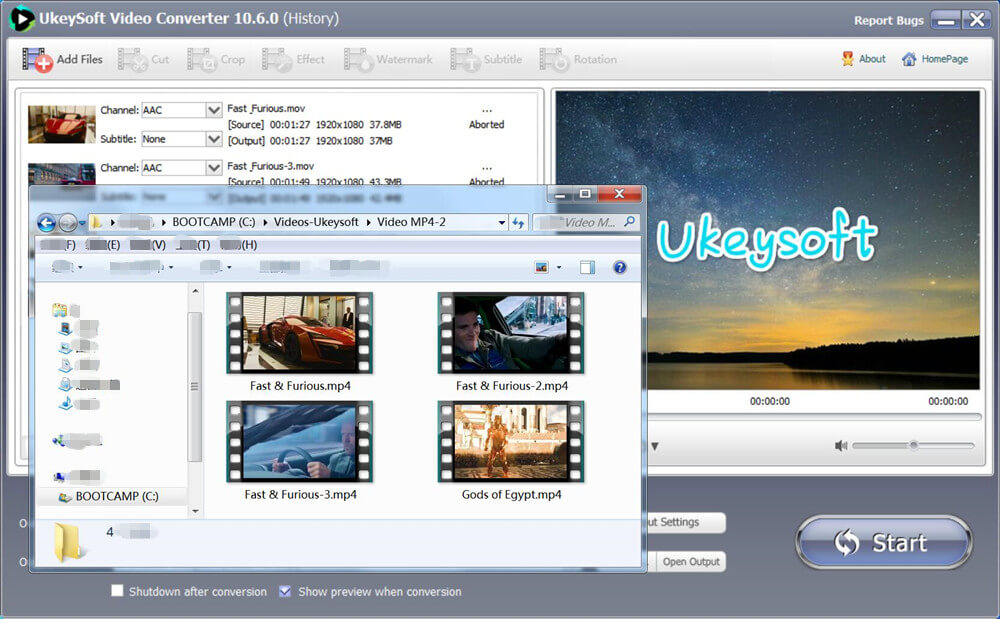Click the Videos-Ukeysoft breadcrumb
1000x619 pixels.
(316, 222)
